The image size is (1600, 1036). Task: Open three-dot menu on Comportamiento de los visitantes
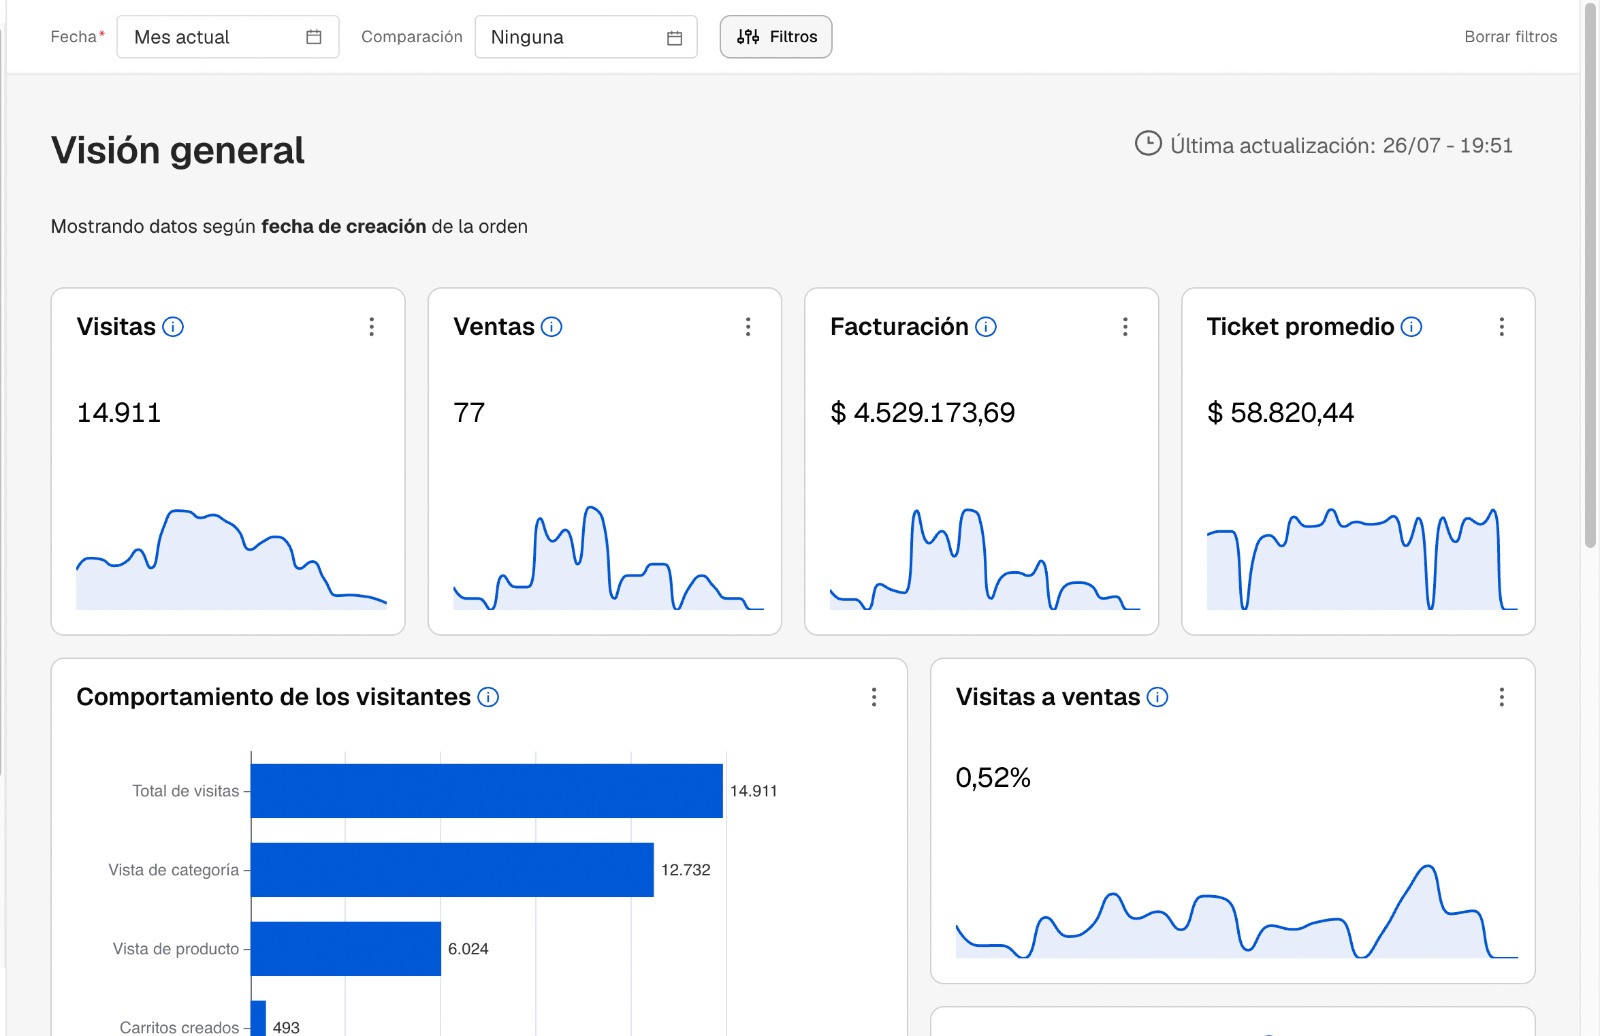[x=874, y=697]
